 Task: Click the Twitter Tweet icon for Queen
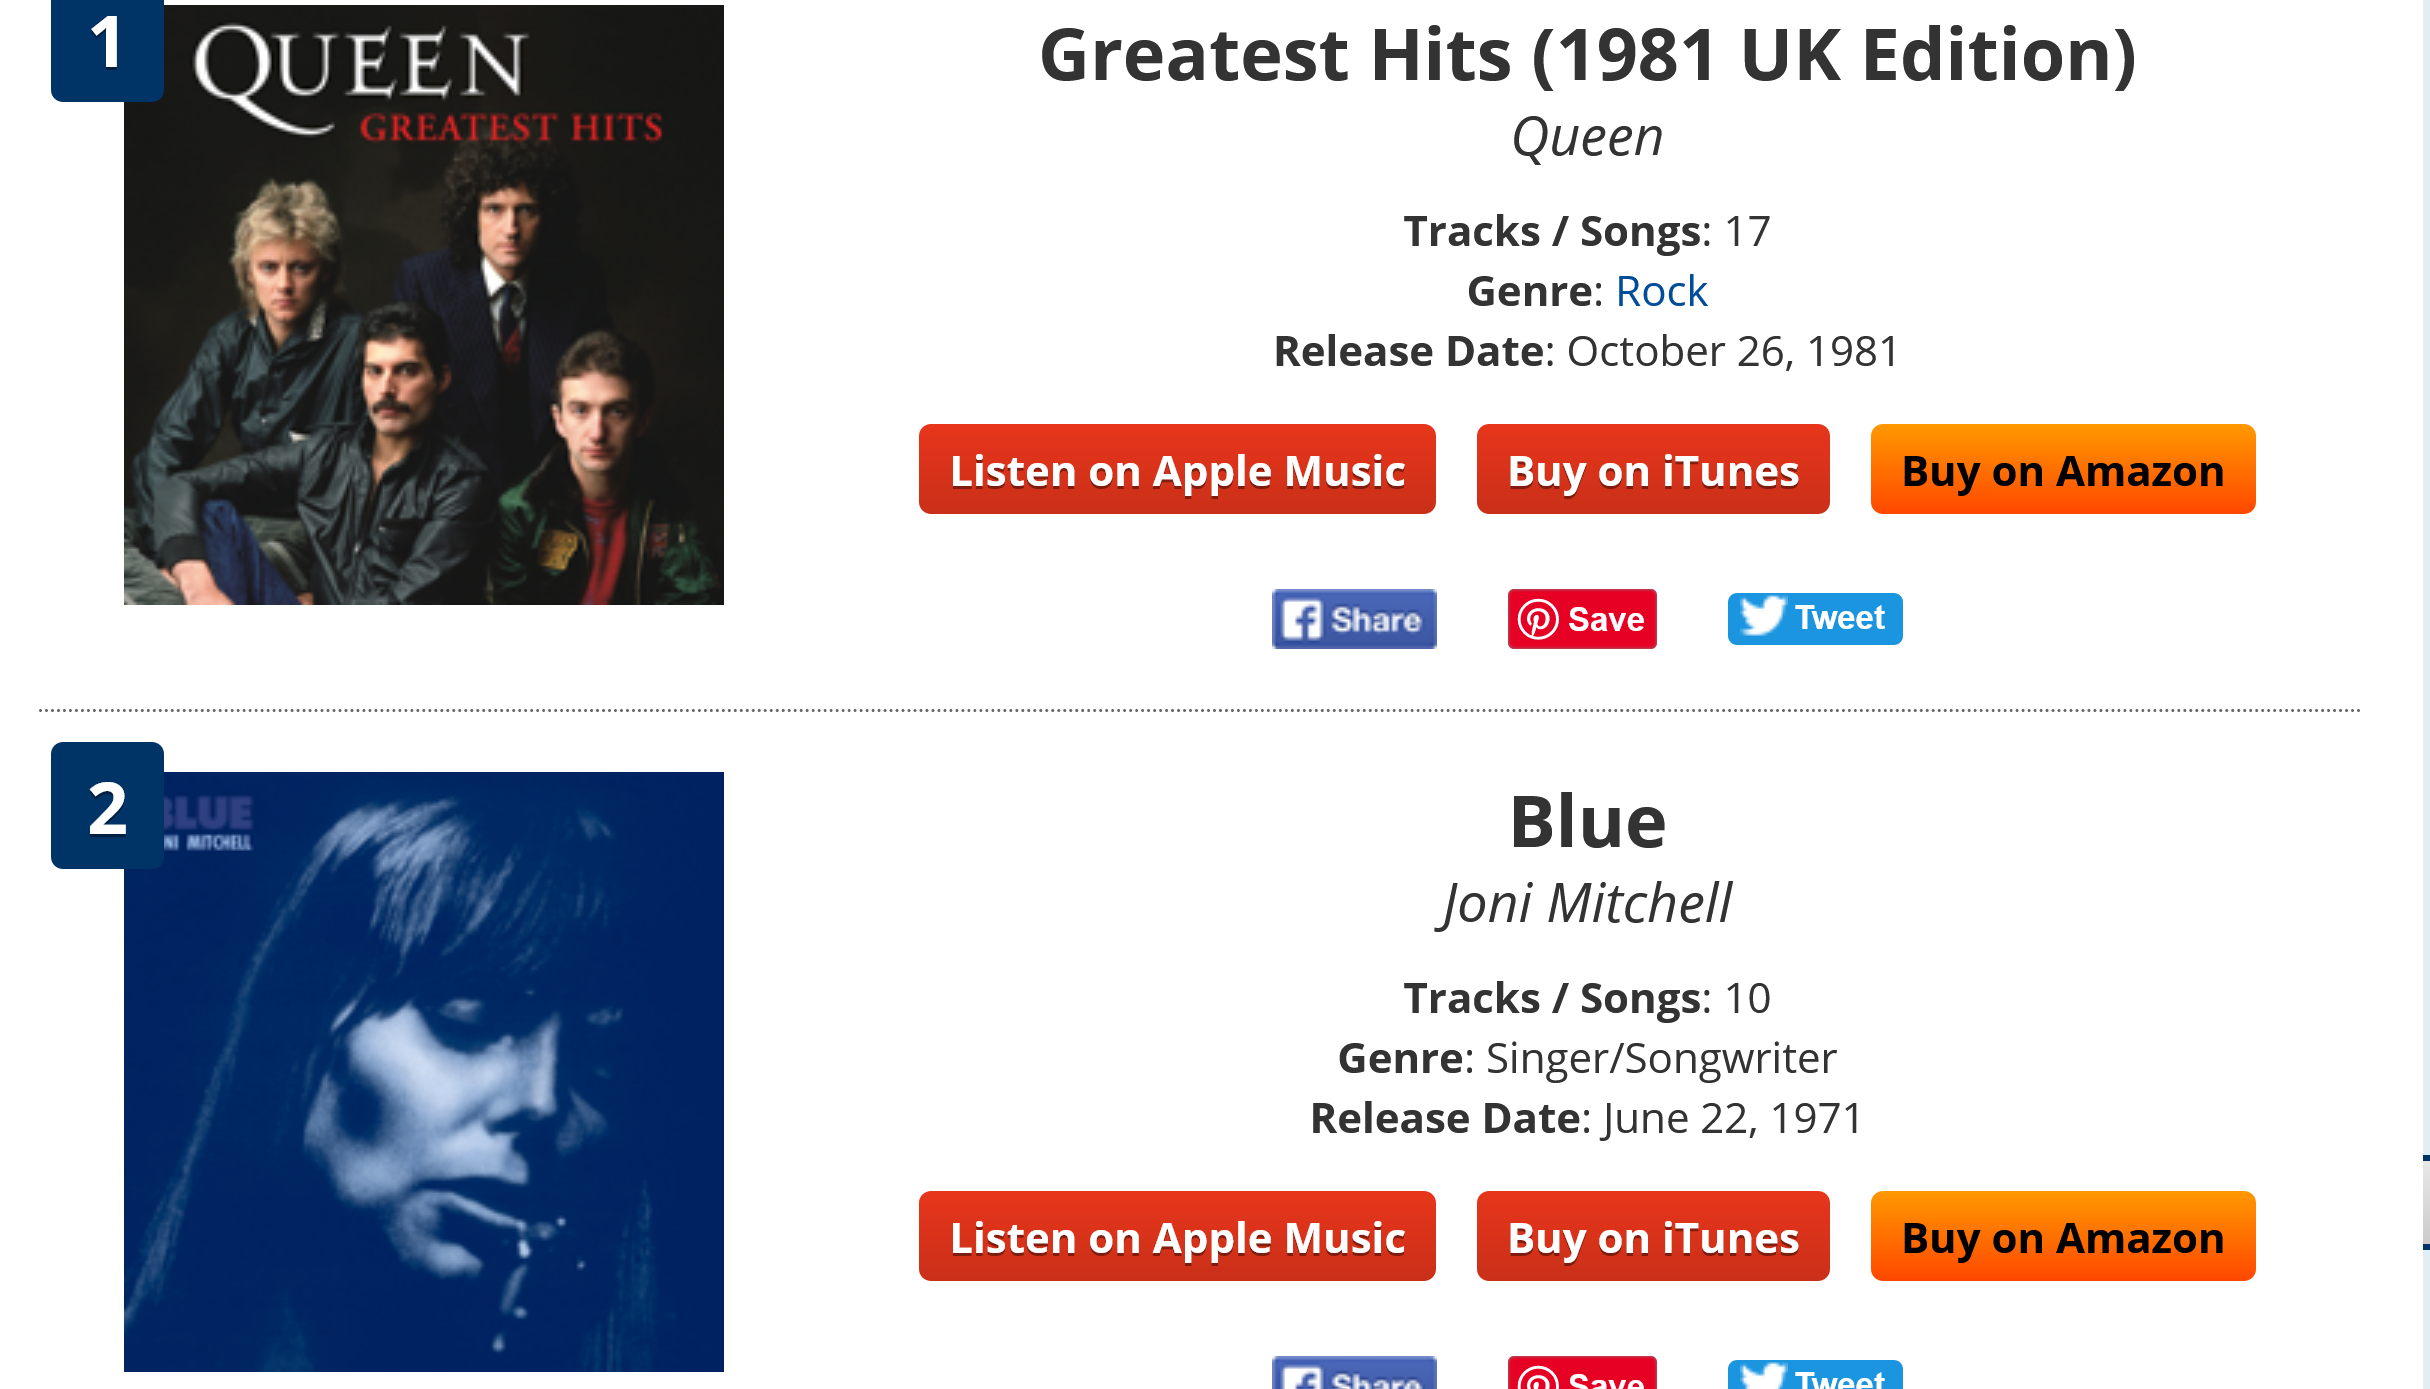1814,618
